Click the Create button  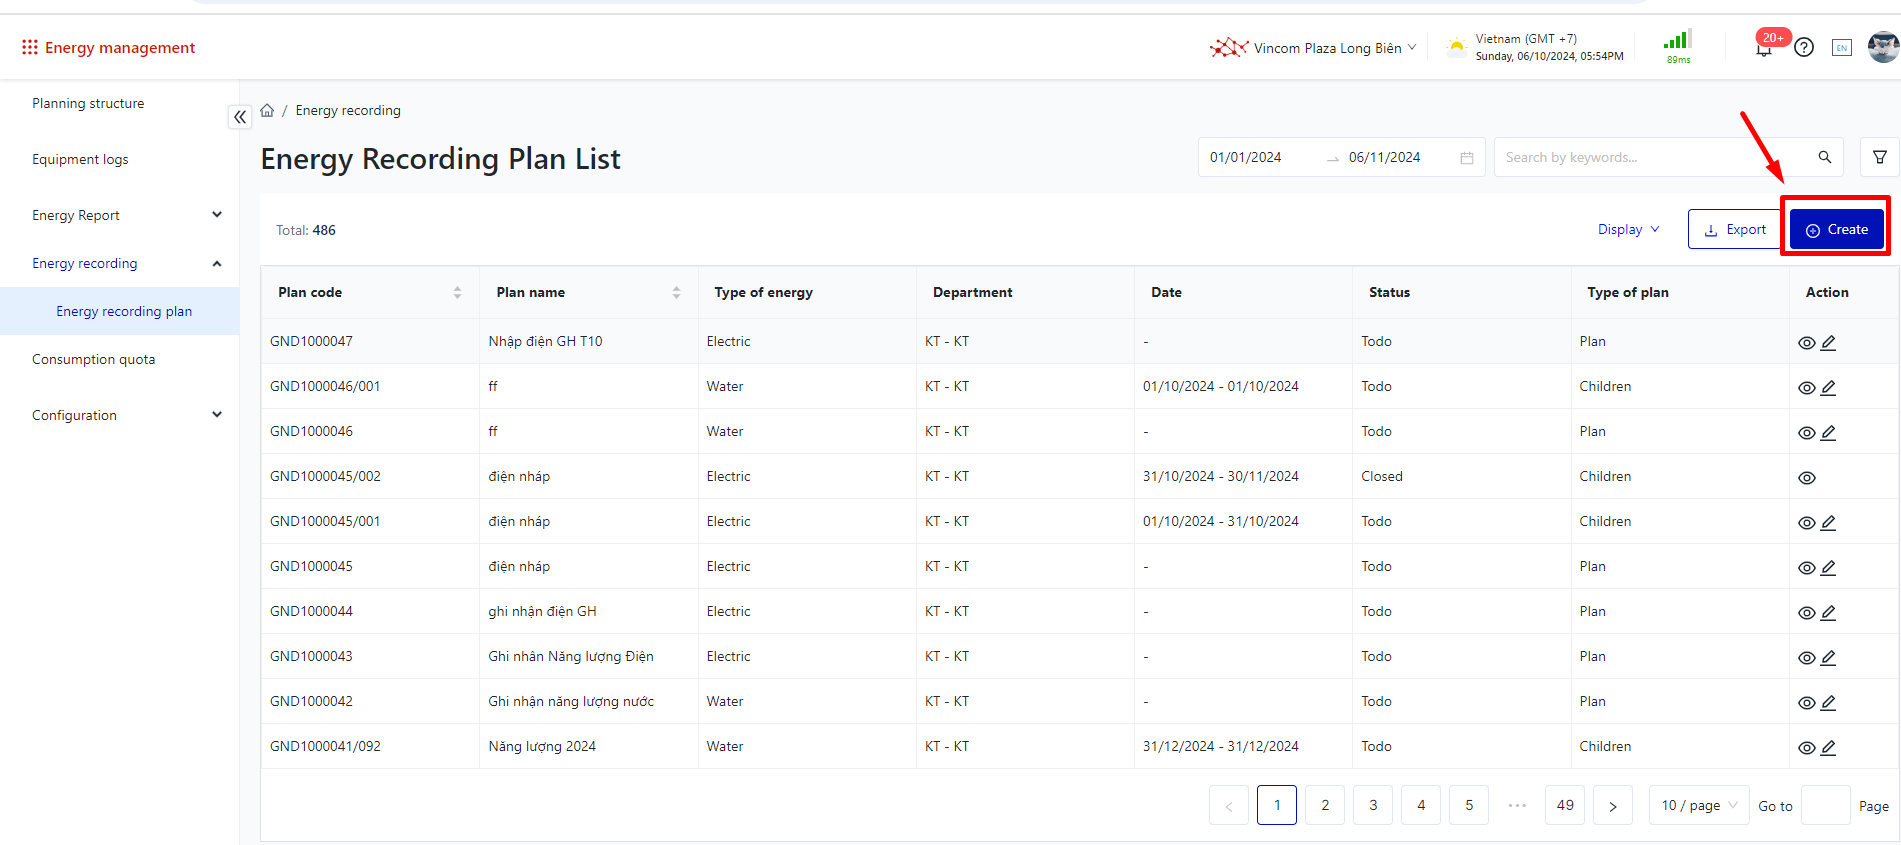point(1836,229)
